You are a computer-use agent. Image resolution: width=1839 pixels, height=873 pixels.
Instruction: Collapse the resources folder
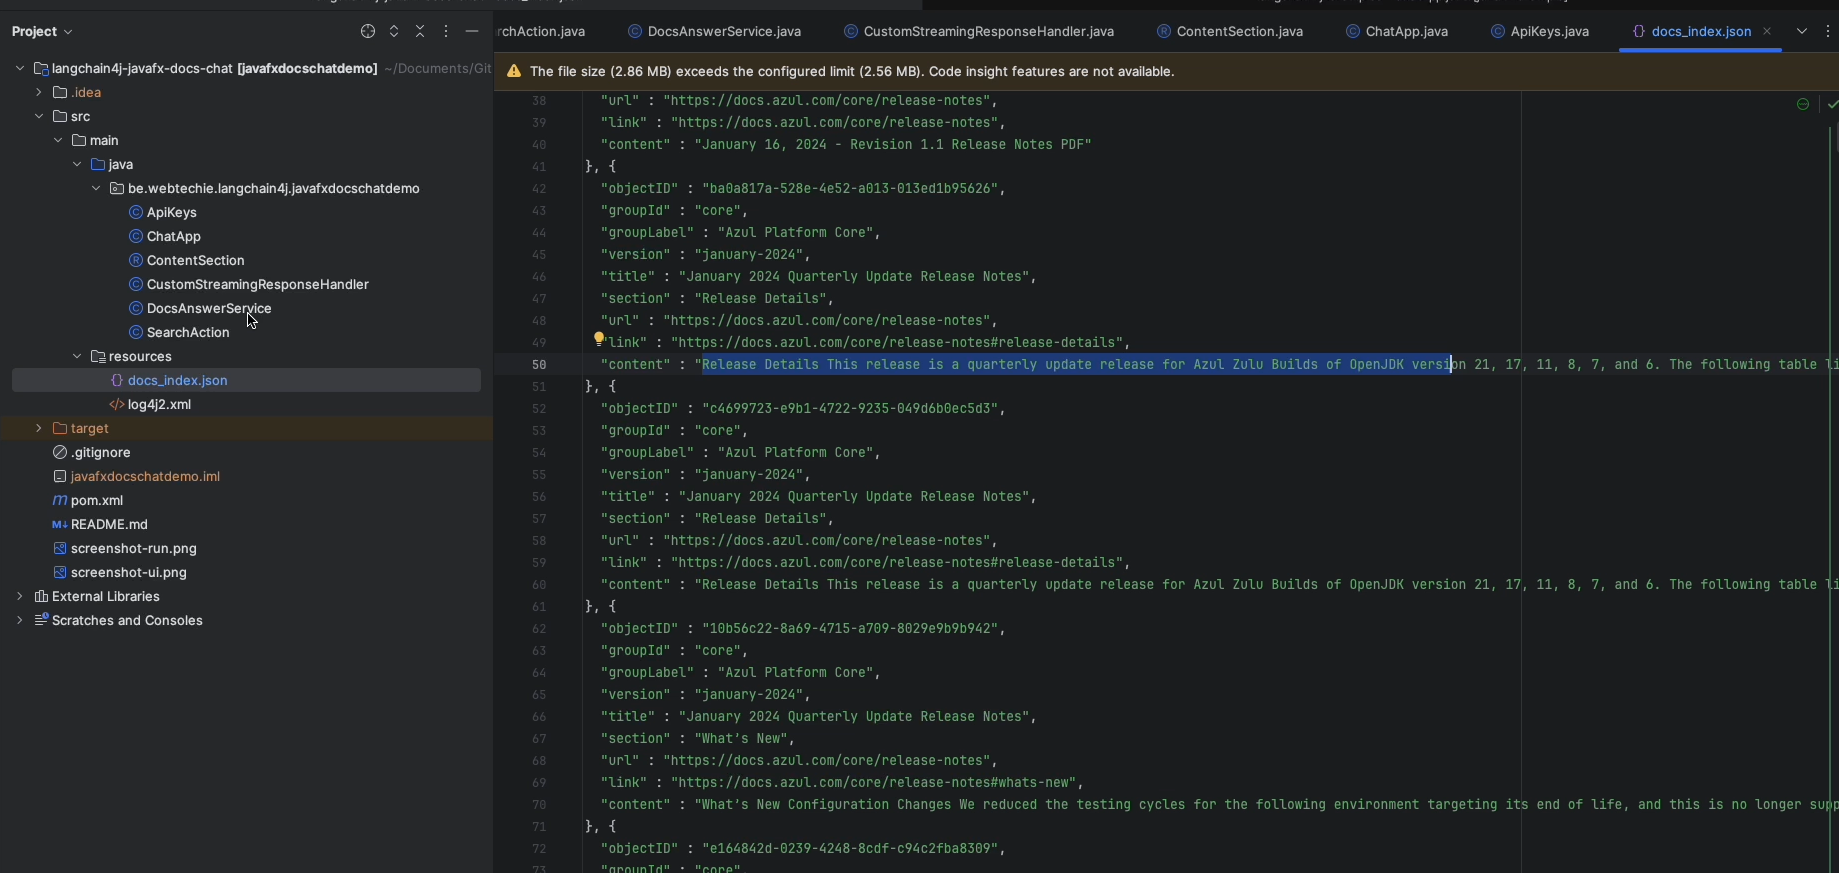coord(77,356)
